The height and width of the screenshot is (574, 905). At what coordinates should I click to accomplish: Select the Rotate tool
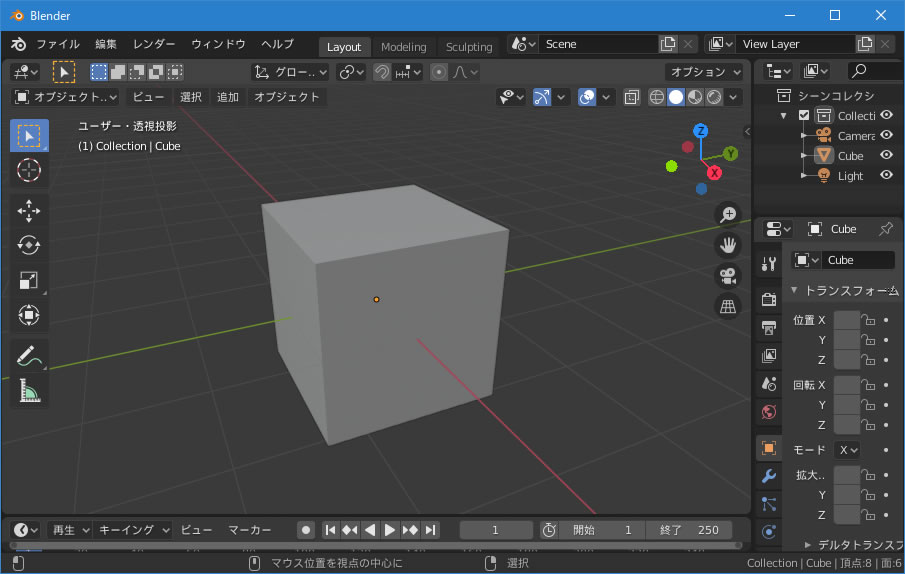(29, 245)
